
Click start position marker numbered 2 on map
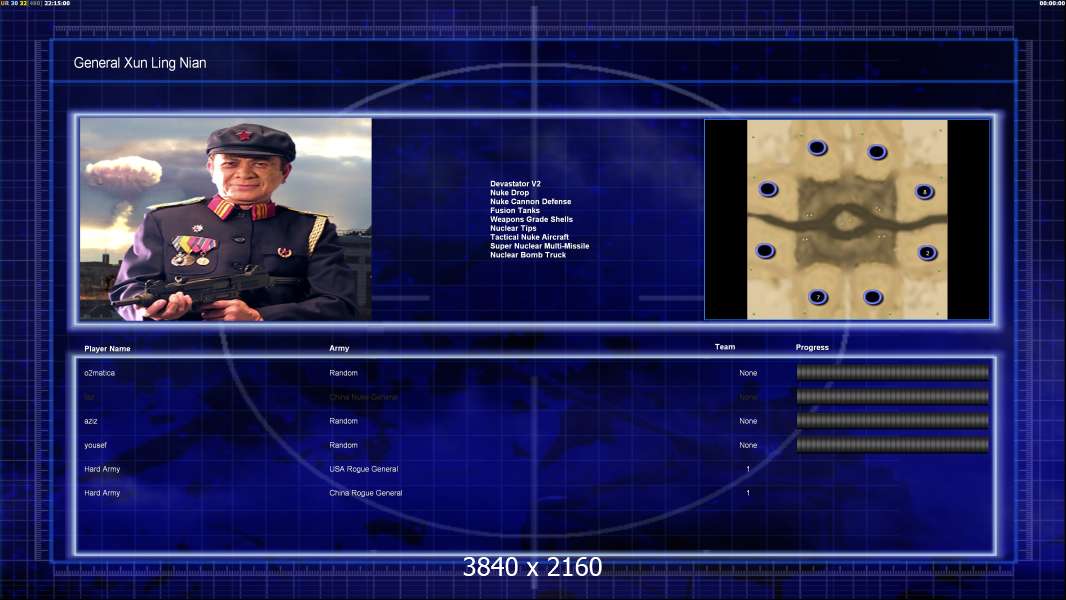tap(927, 253)
